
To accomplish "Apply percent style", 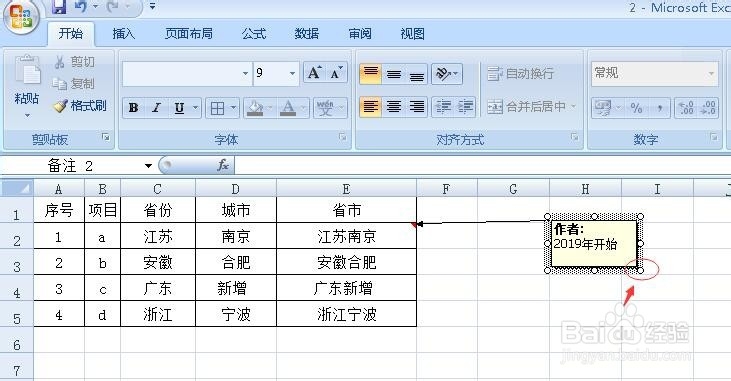I will click(x=636, y=108).
